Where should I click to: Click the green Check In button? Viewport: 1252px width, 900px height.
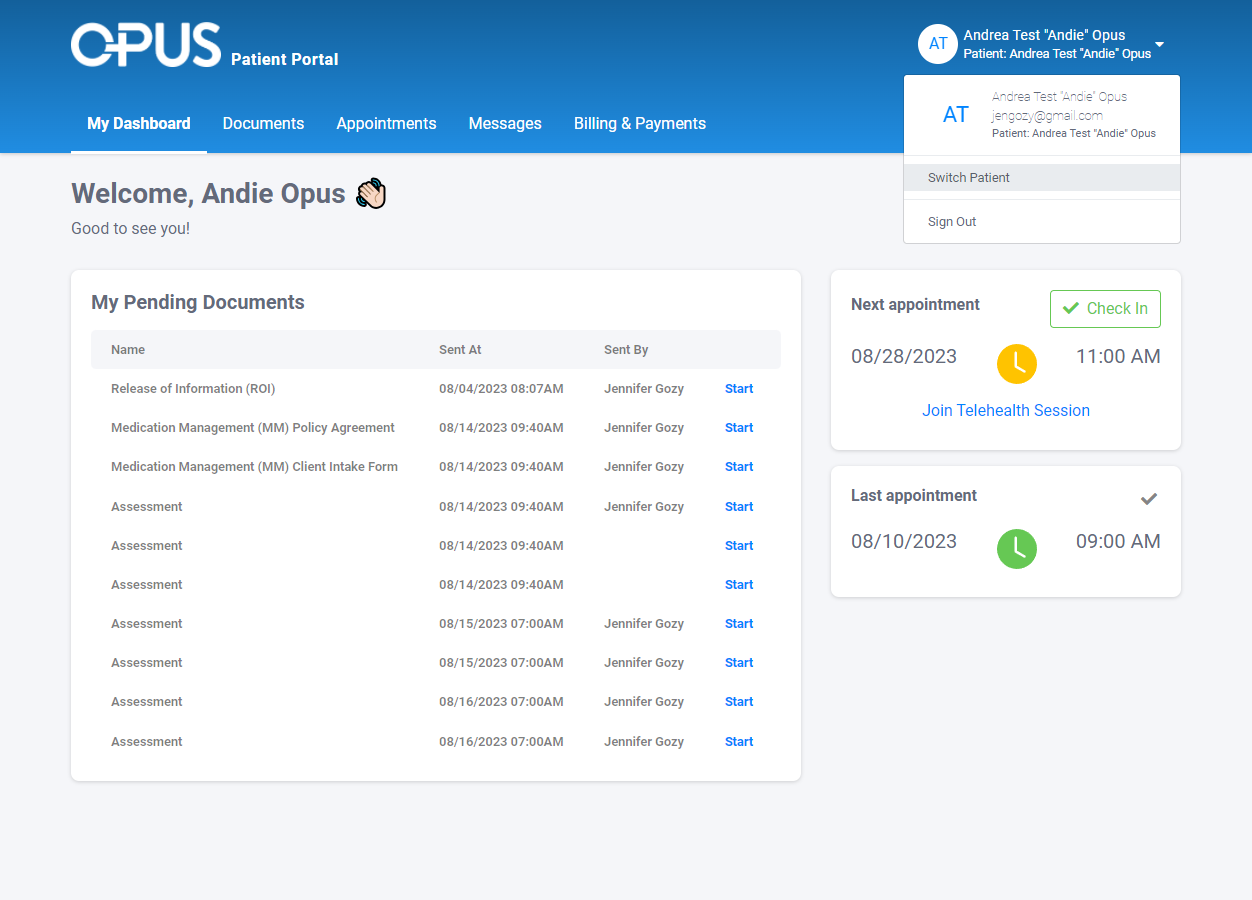(x=1105, y=309)
